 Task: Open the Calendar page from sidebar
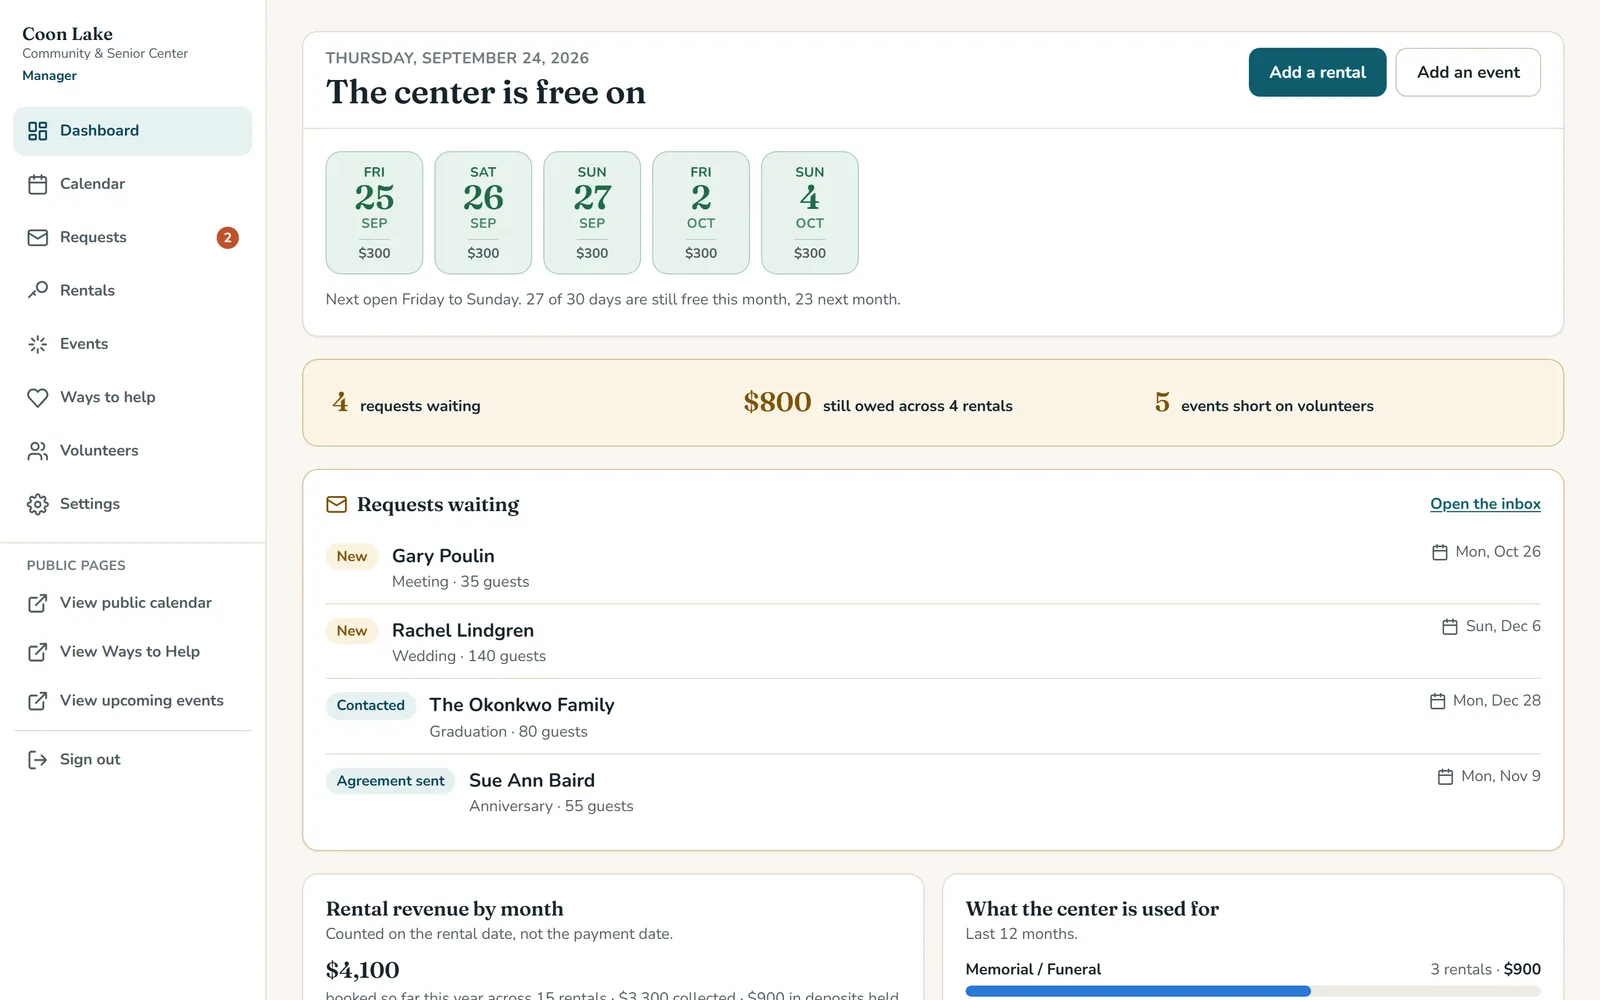[x=132, y=184]
